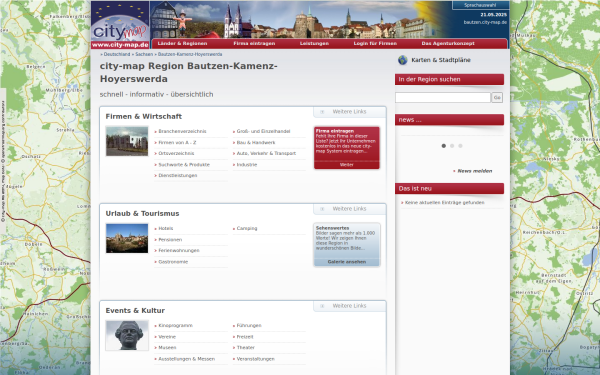Click the bautzen.city-map.de text in header

point(485,22)
